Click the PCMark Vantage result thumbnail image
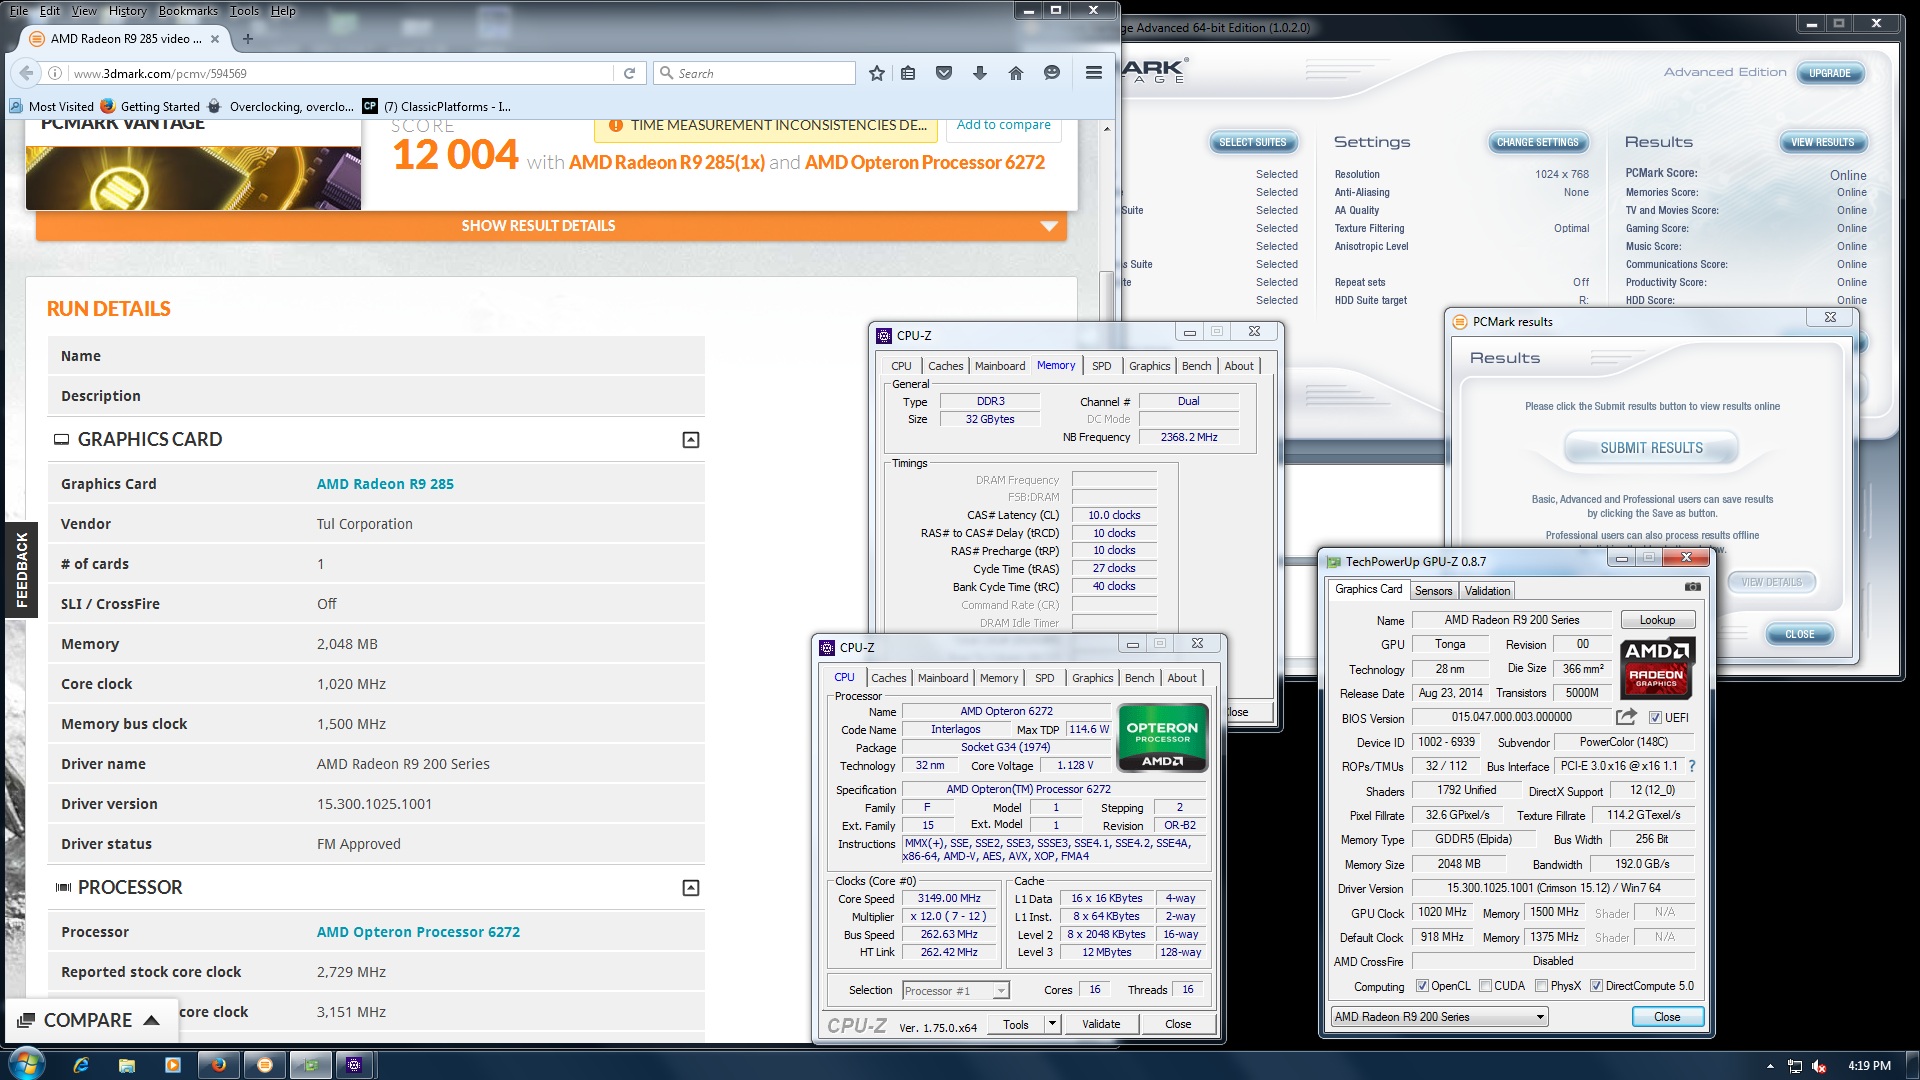This screenshot has width=1920, height=1080. tap(193, 178)
